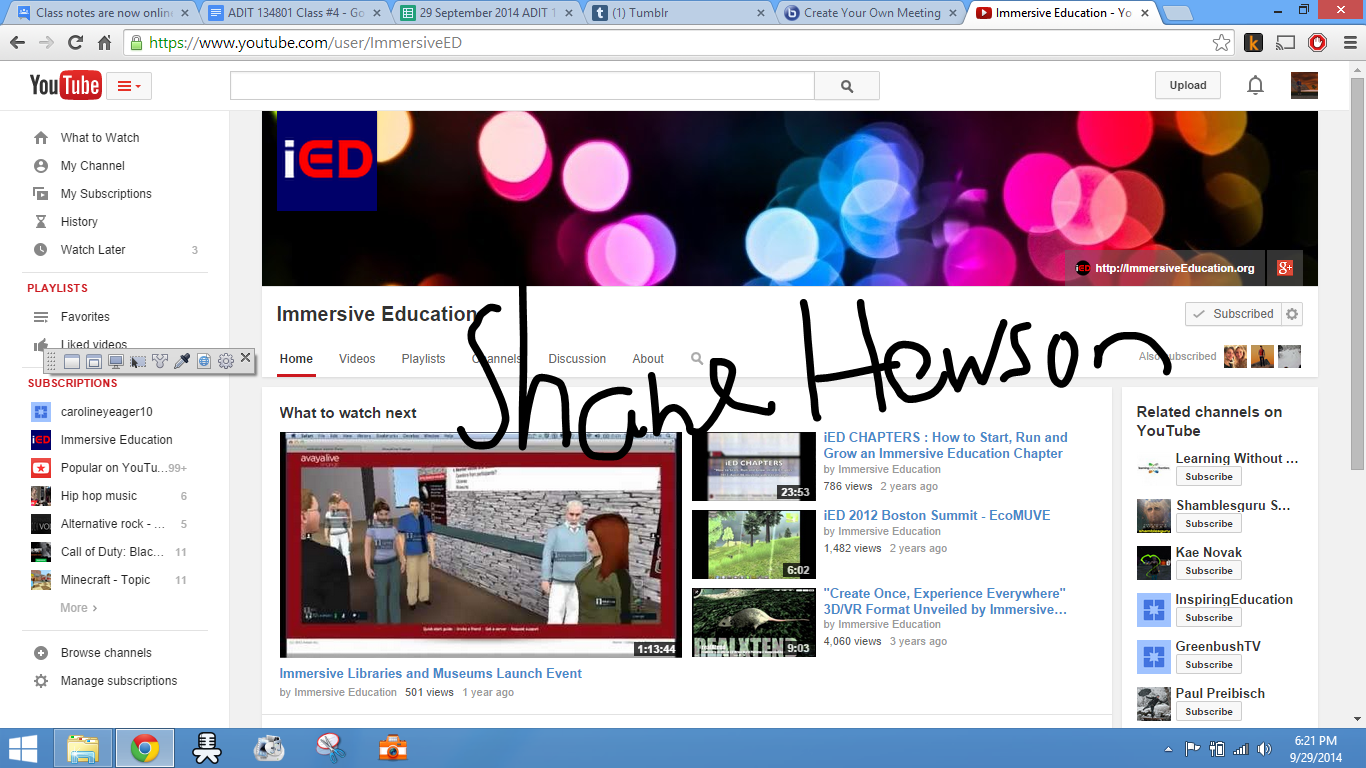Click the Upload button
Viewport: 1366px width, 768px height.
[x=1188, y=86]
